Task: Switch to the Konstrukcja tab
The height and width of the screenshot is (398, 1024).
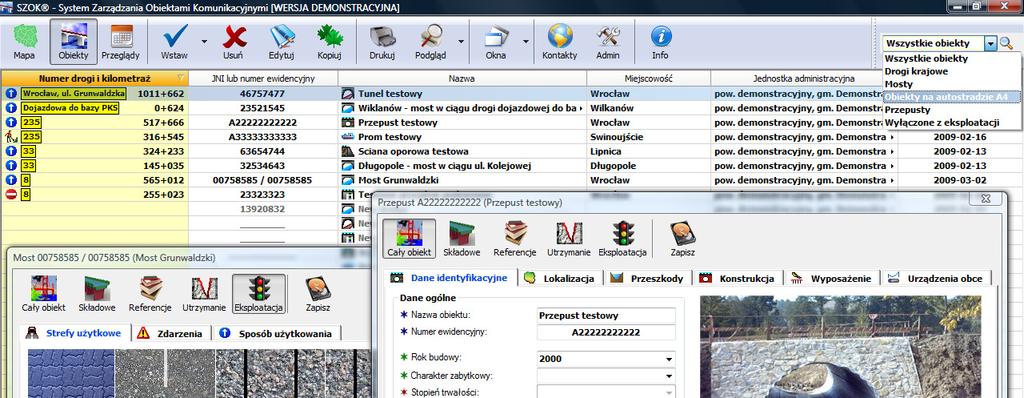Action: coord(737,278)
